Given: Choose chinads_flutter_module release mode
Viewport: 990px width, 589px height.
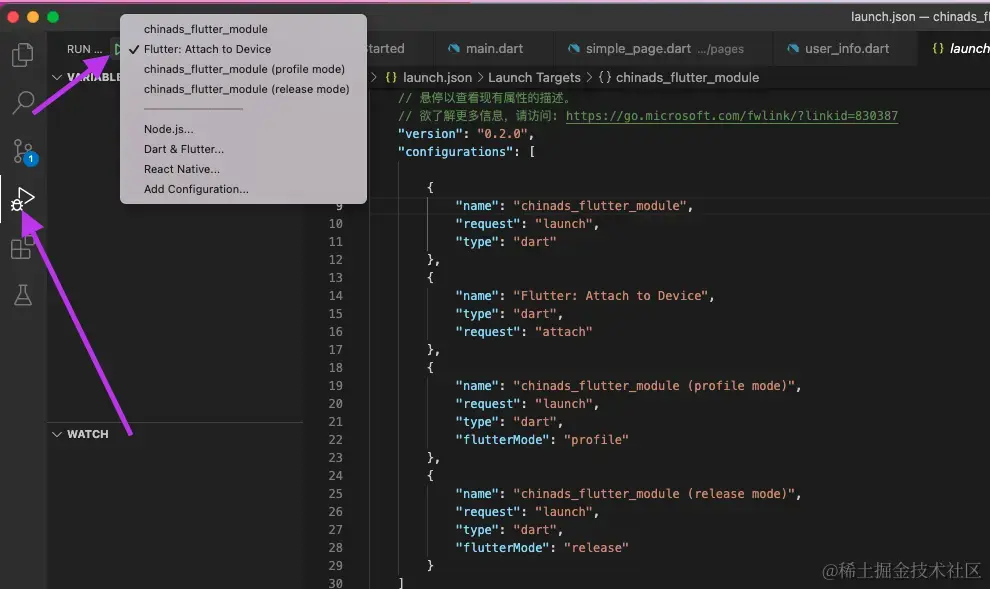Looking at the screenshot, I should pyautogui.click(x=246, y=88).
